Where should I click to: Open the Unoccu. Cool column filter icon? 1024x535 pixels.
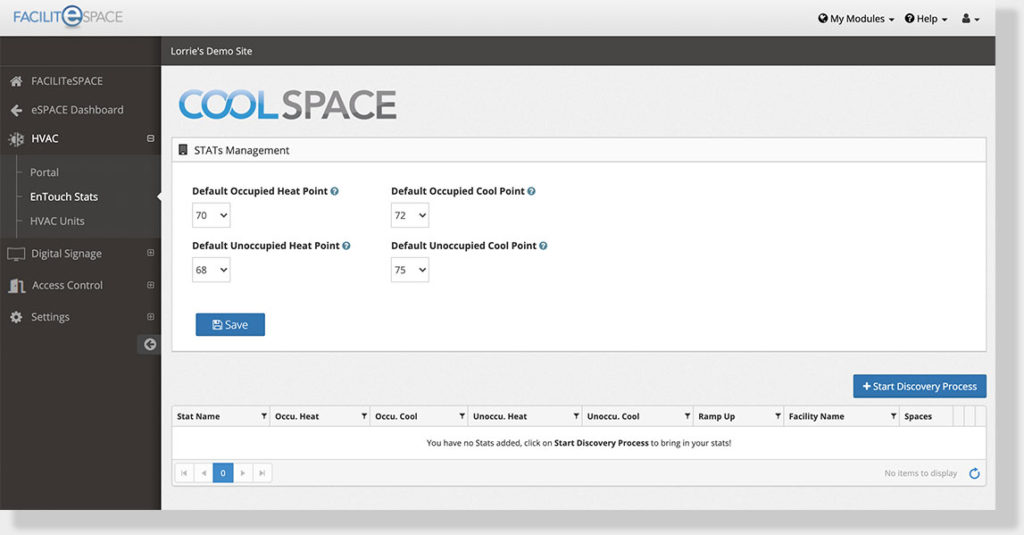(687, 416)
